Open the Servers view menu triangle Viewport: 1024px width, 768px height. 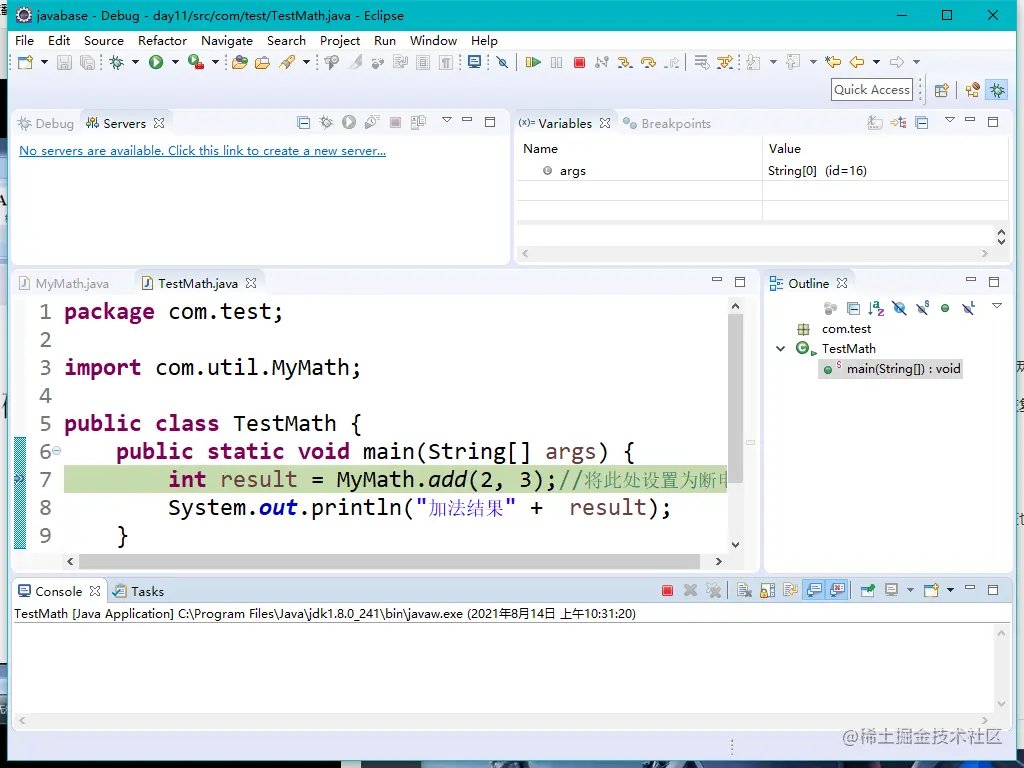coord(447,120)
